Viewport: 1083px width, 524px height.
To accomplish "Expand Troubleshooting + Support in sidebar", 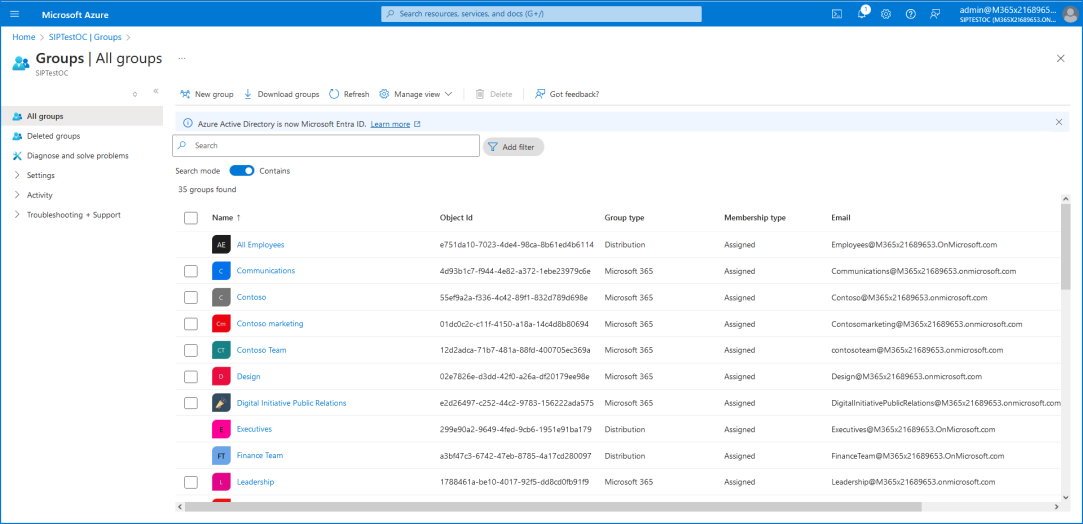I will coord(73,215).
